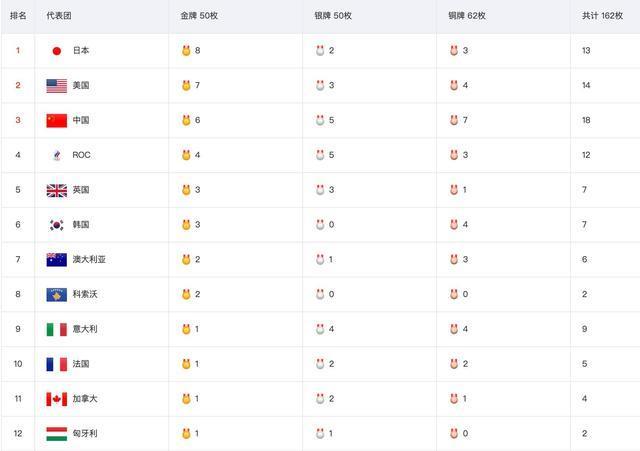Click the Japan flag icon
Image resolution: width=640 pixels, height=451 pixels.
[57, 51]
